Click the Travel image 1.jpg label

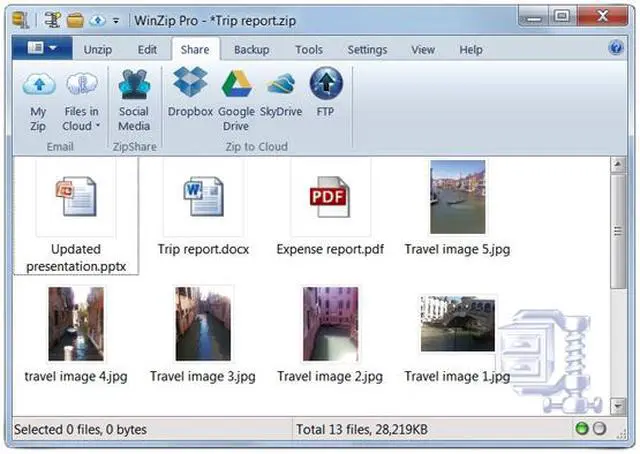tap(457, 376)
